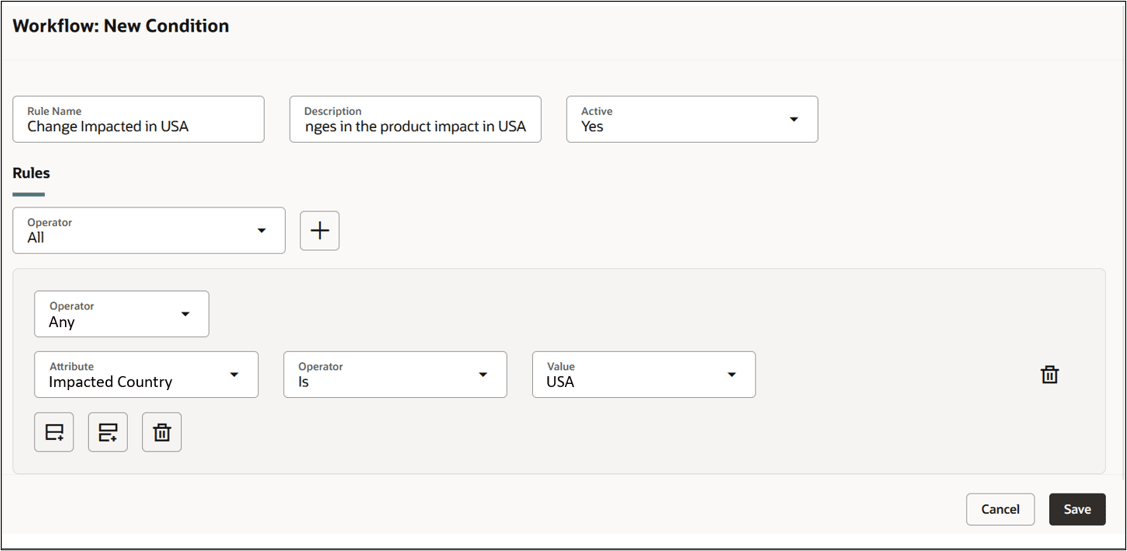Click the chevron arrow in the Attribute field
This screenshot has height=551, width=1127.
point(235,375)
